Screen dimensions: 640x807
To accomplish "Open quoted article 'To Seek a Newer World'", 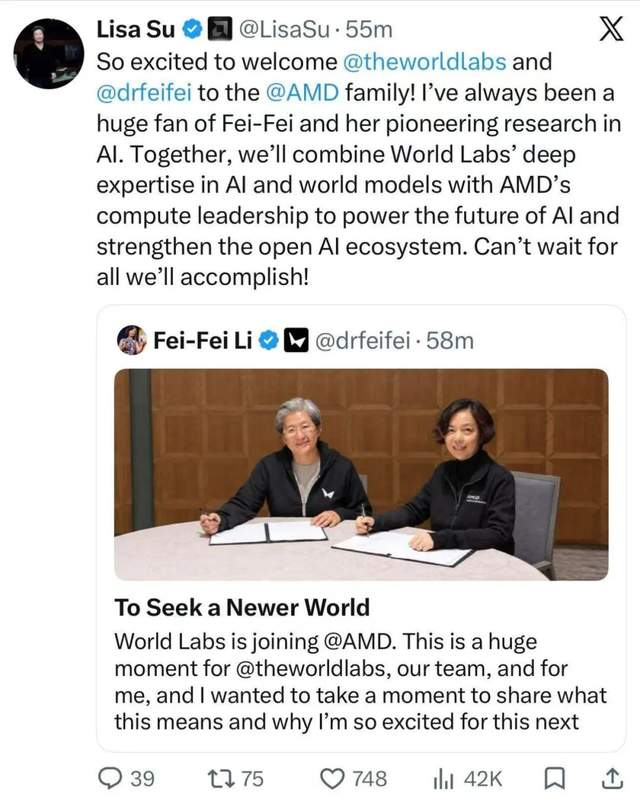I will coord(242,607).
